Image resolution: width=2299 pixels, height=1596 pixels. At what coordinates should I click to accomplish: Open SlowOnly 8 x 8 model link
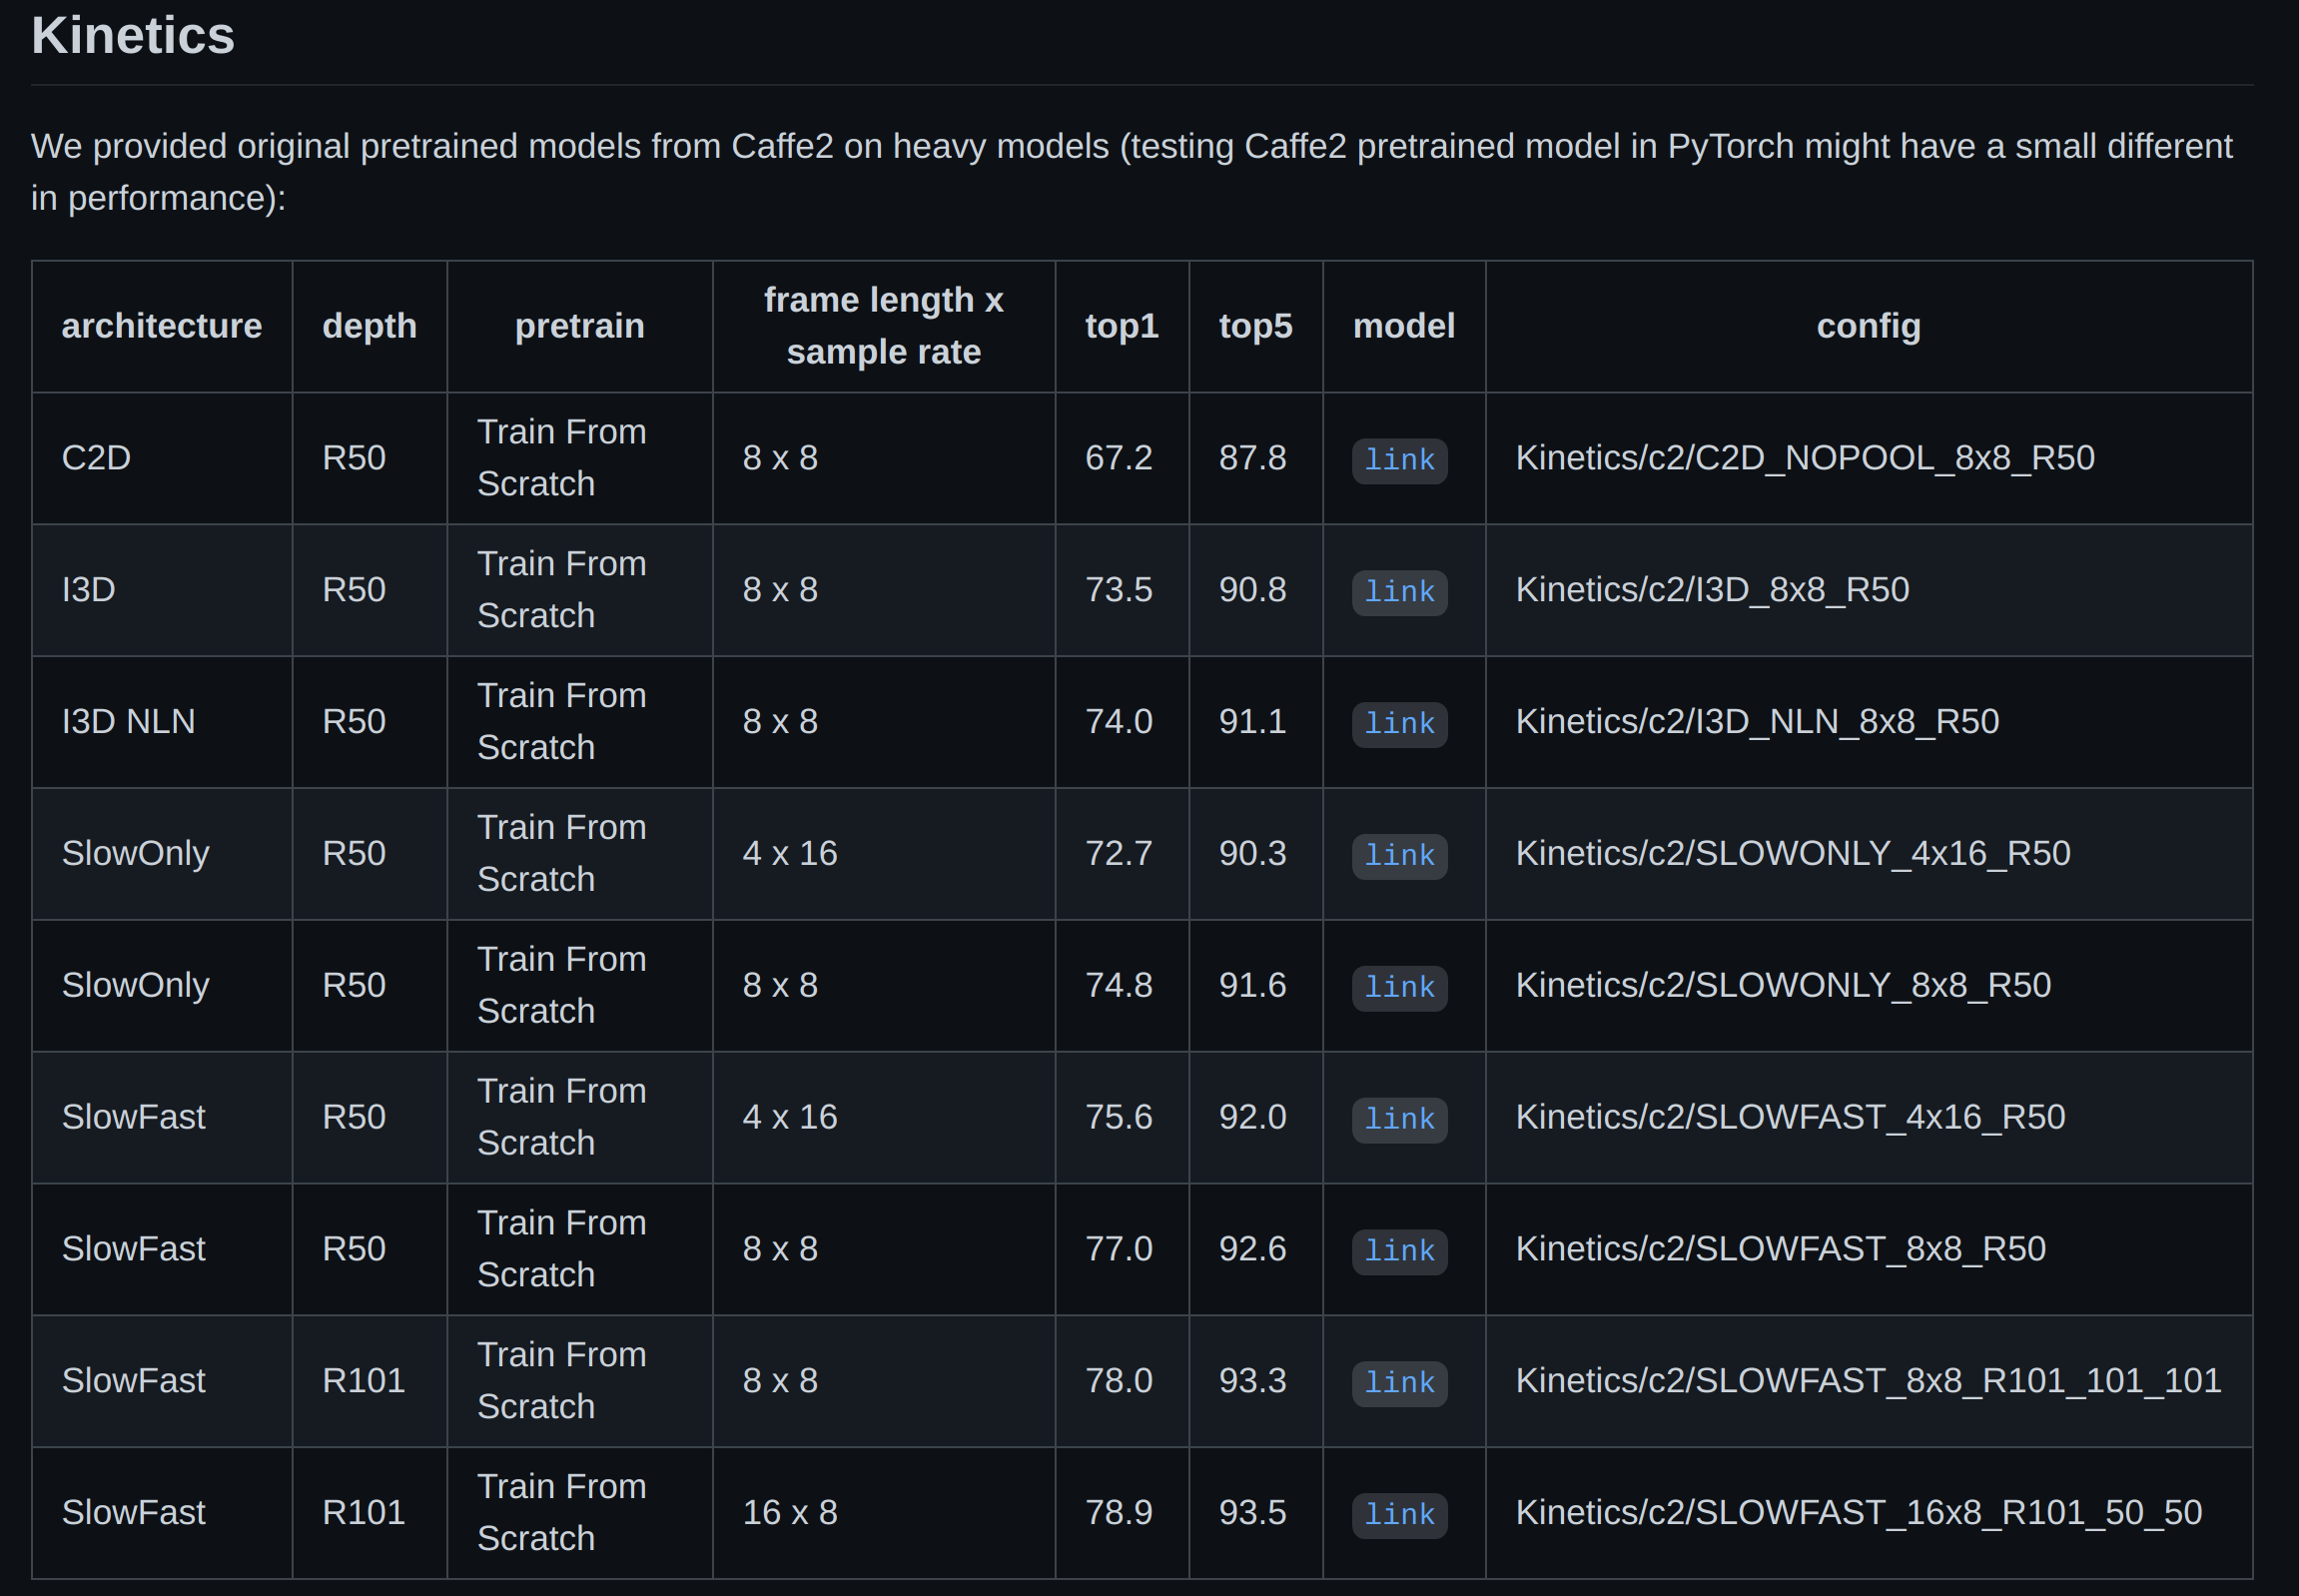click(x=1398, y=988)
